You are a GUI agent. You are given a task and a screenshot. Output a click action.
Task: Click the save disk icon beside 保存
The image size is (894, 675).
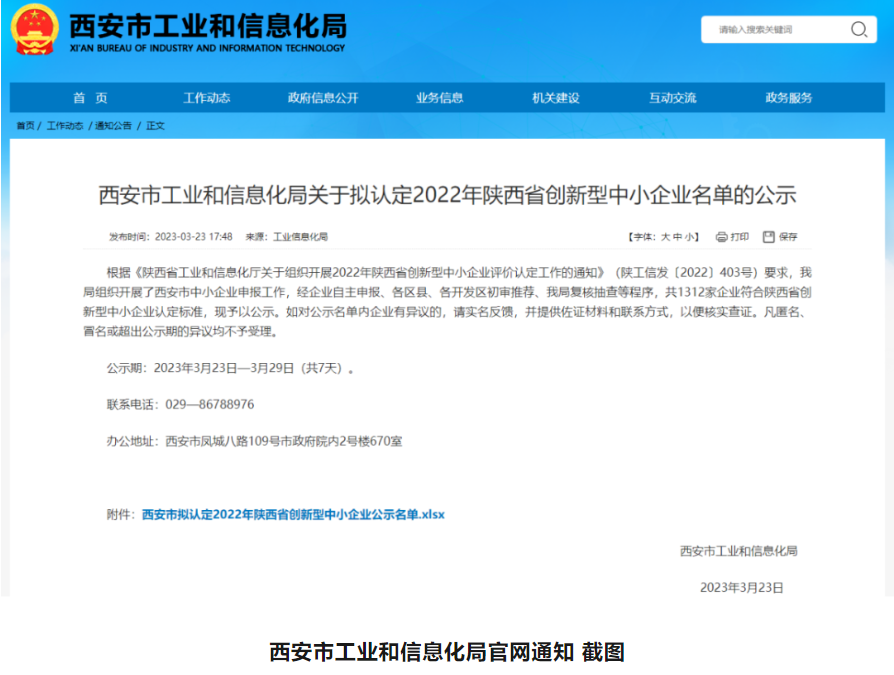[x=768, y=237]
